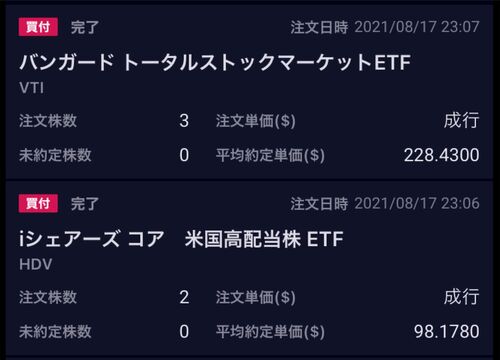Screen dimensions: 500x360
Task: Tap the 成行 order type for VTI
Action: pyautogui.click(x=462, y=120)
